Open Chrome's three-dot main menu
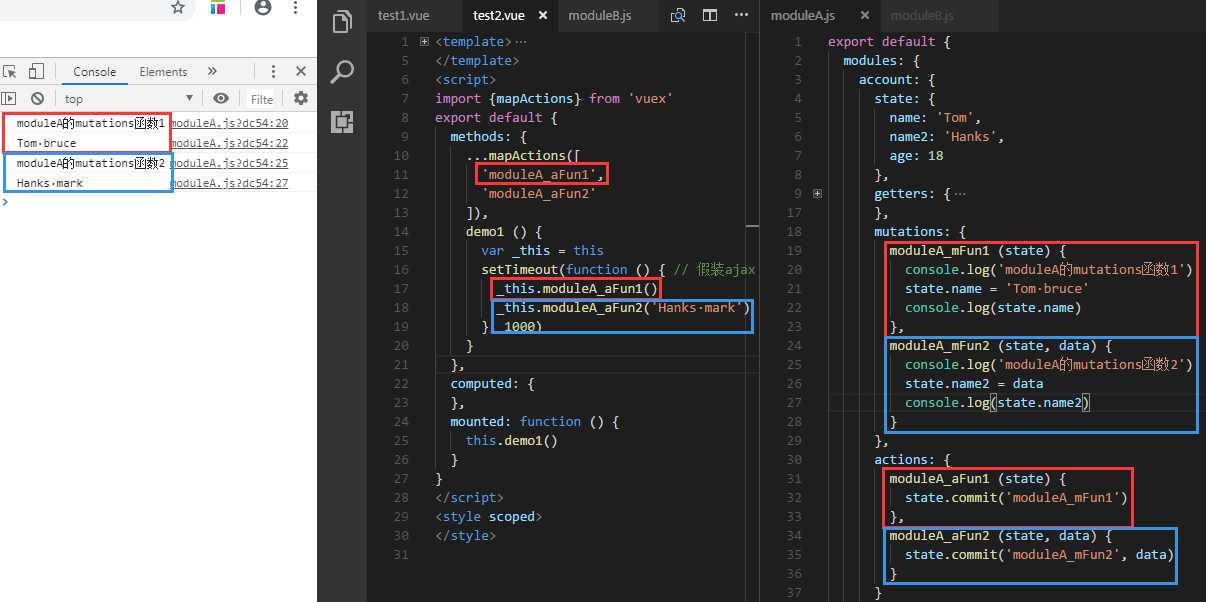1206x602 pixels. click(296, 8)
